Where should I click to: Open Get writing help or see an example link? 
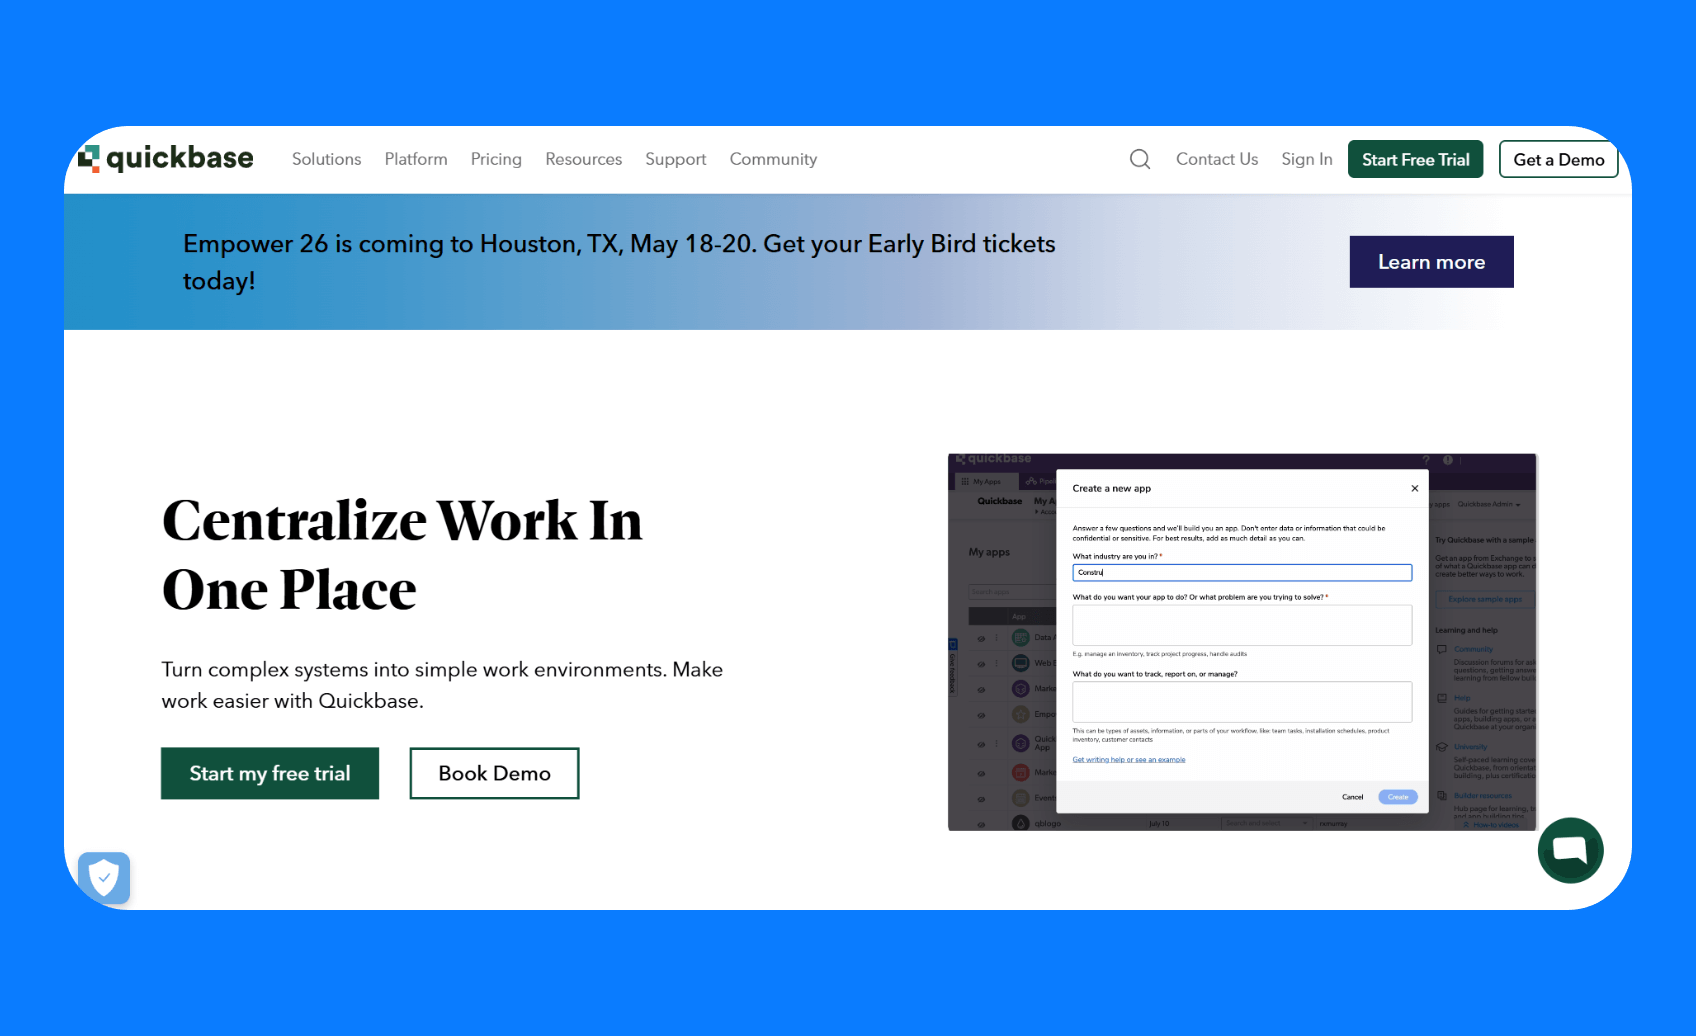(x=1129, y=760)
